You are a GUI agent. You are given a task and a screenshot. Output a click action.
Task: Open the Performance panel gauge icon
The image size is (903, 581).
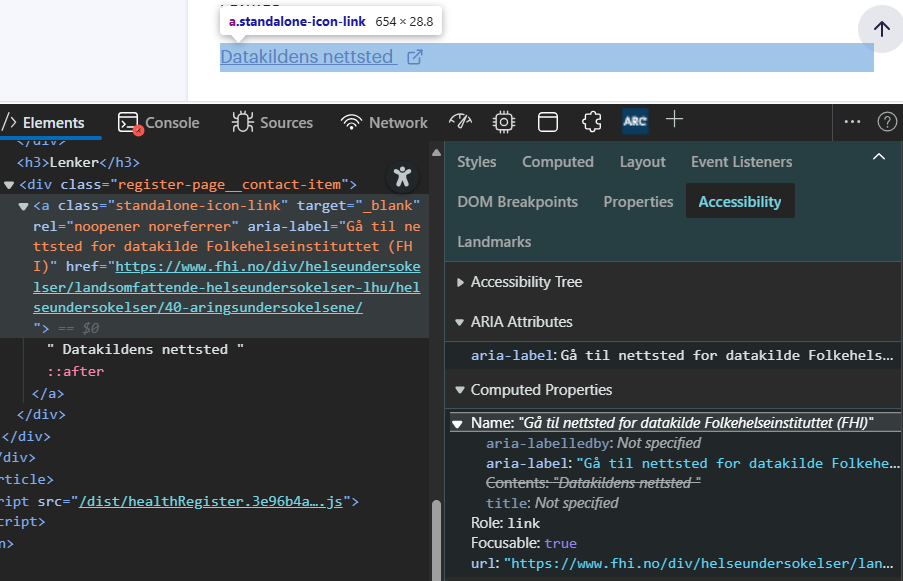[x=460, y=122]
